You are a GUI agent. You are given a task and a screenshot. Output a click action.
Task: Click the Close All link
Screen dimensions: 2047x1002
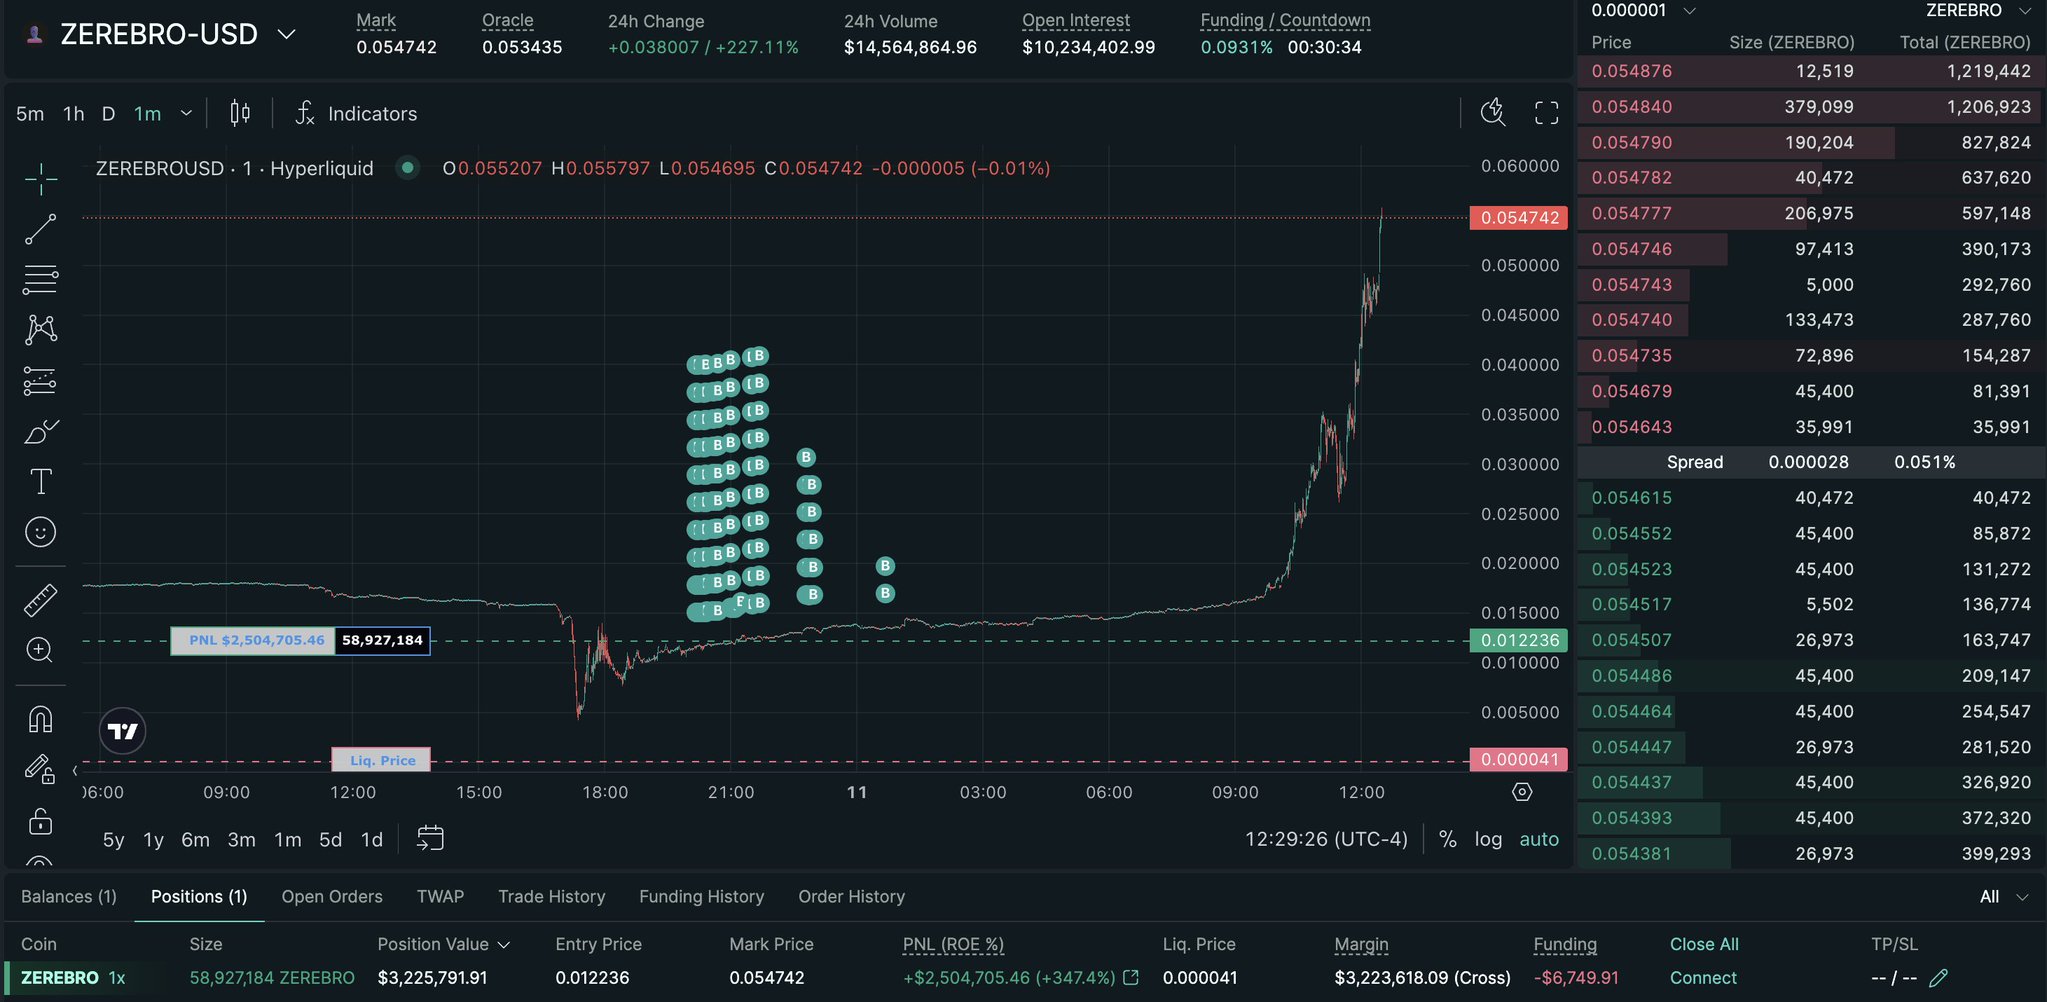point(1704,944)
